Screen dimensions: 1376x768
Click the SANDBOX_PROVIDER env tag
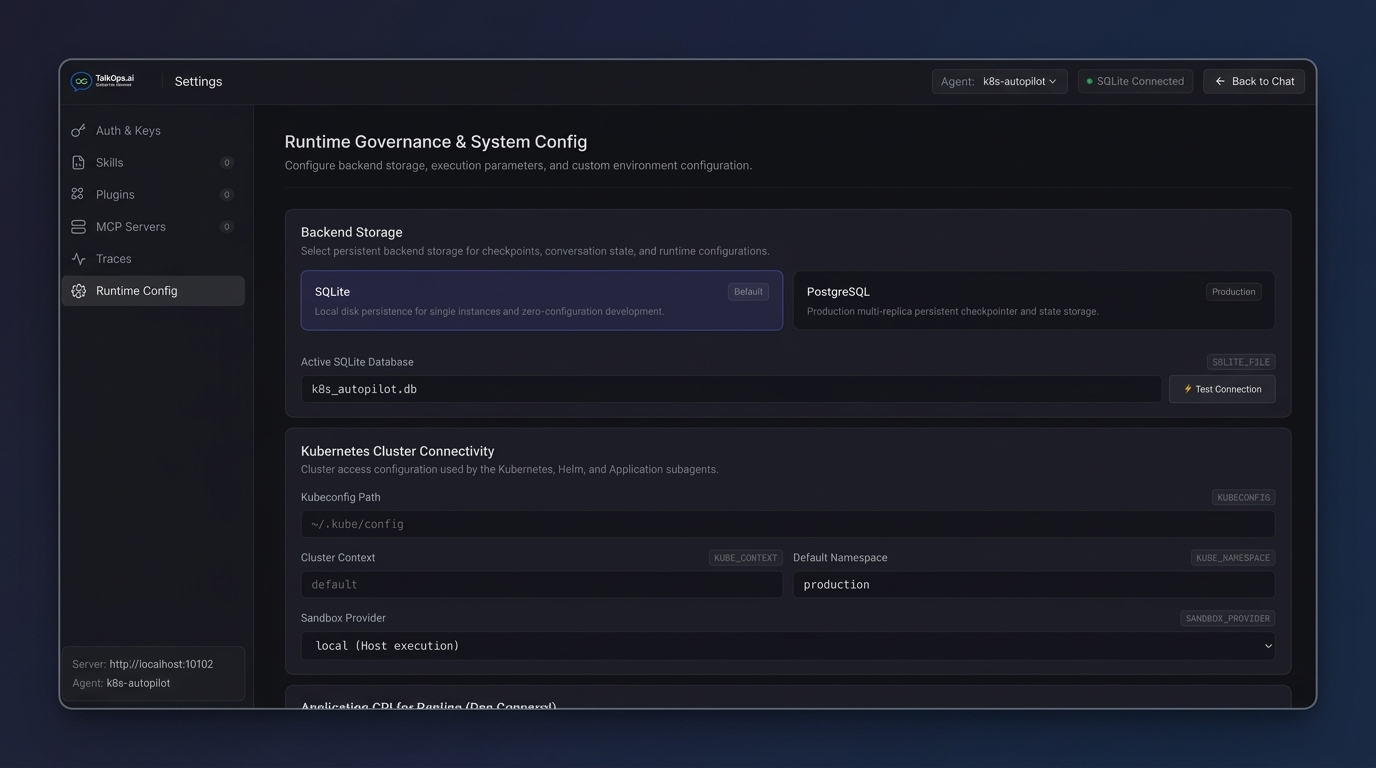pos(1227,619)
